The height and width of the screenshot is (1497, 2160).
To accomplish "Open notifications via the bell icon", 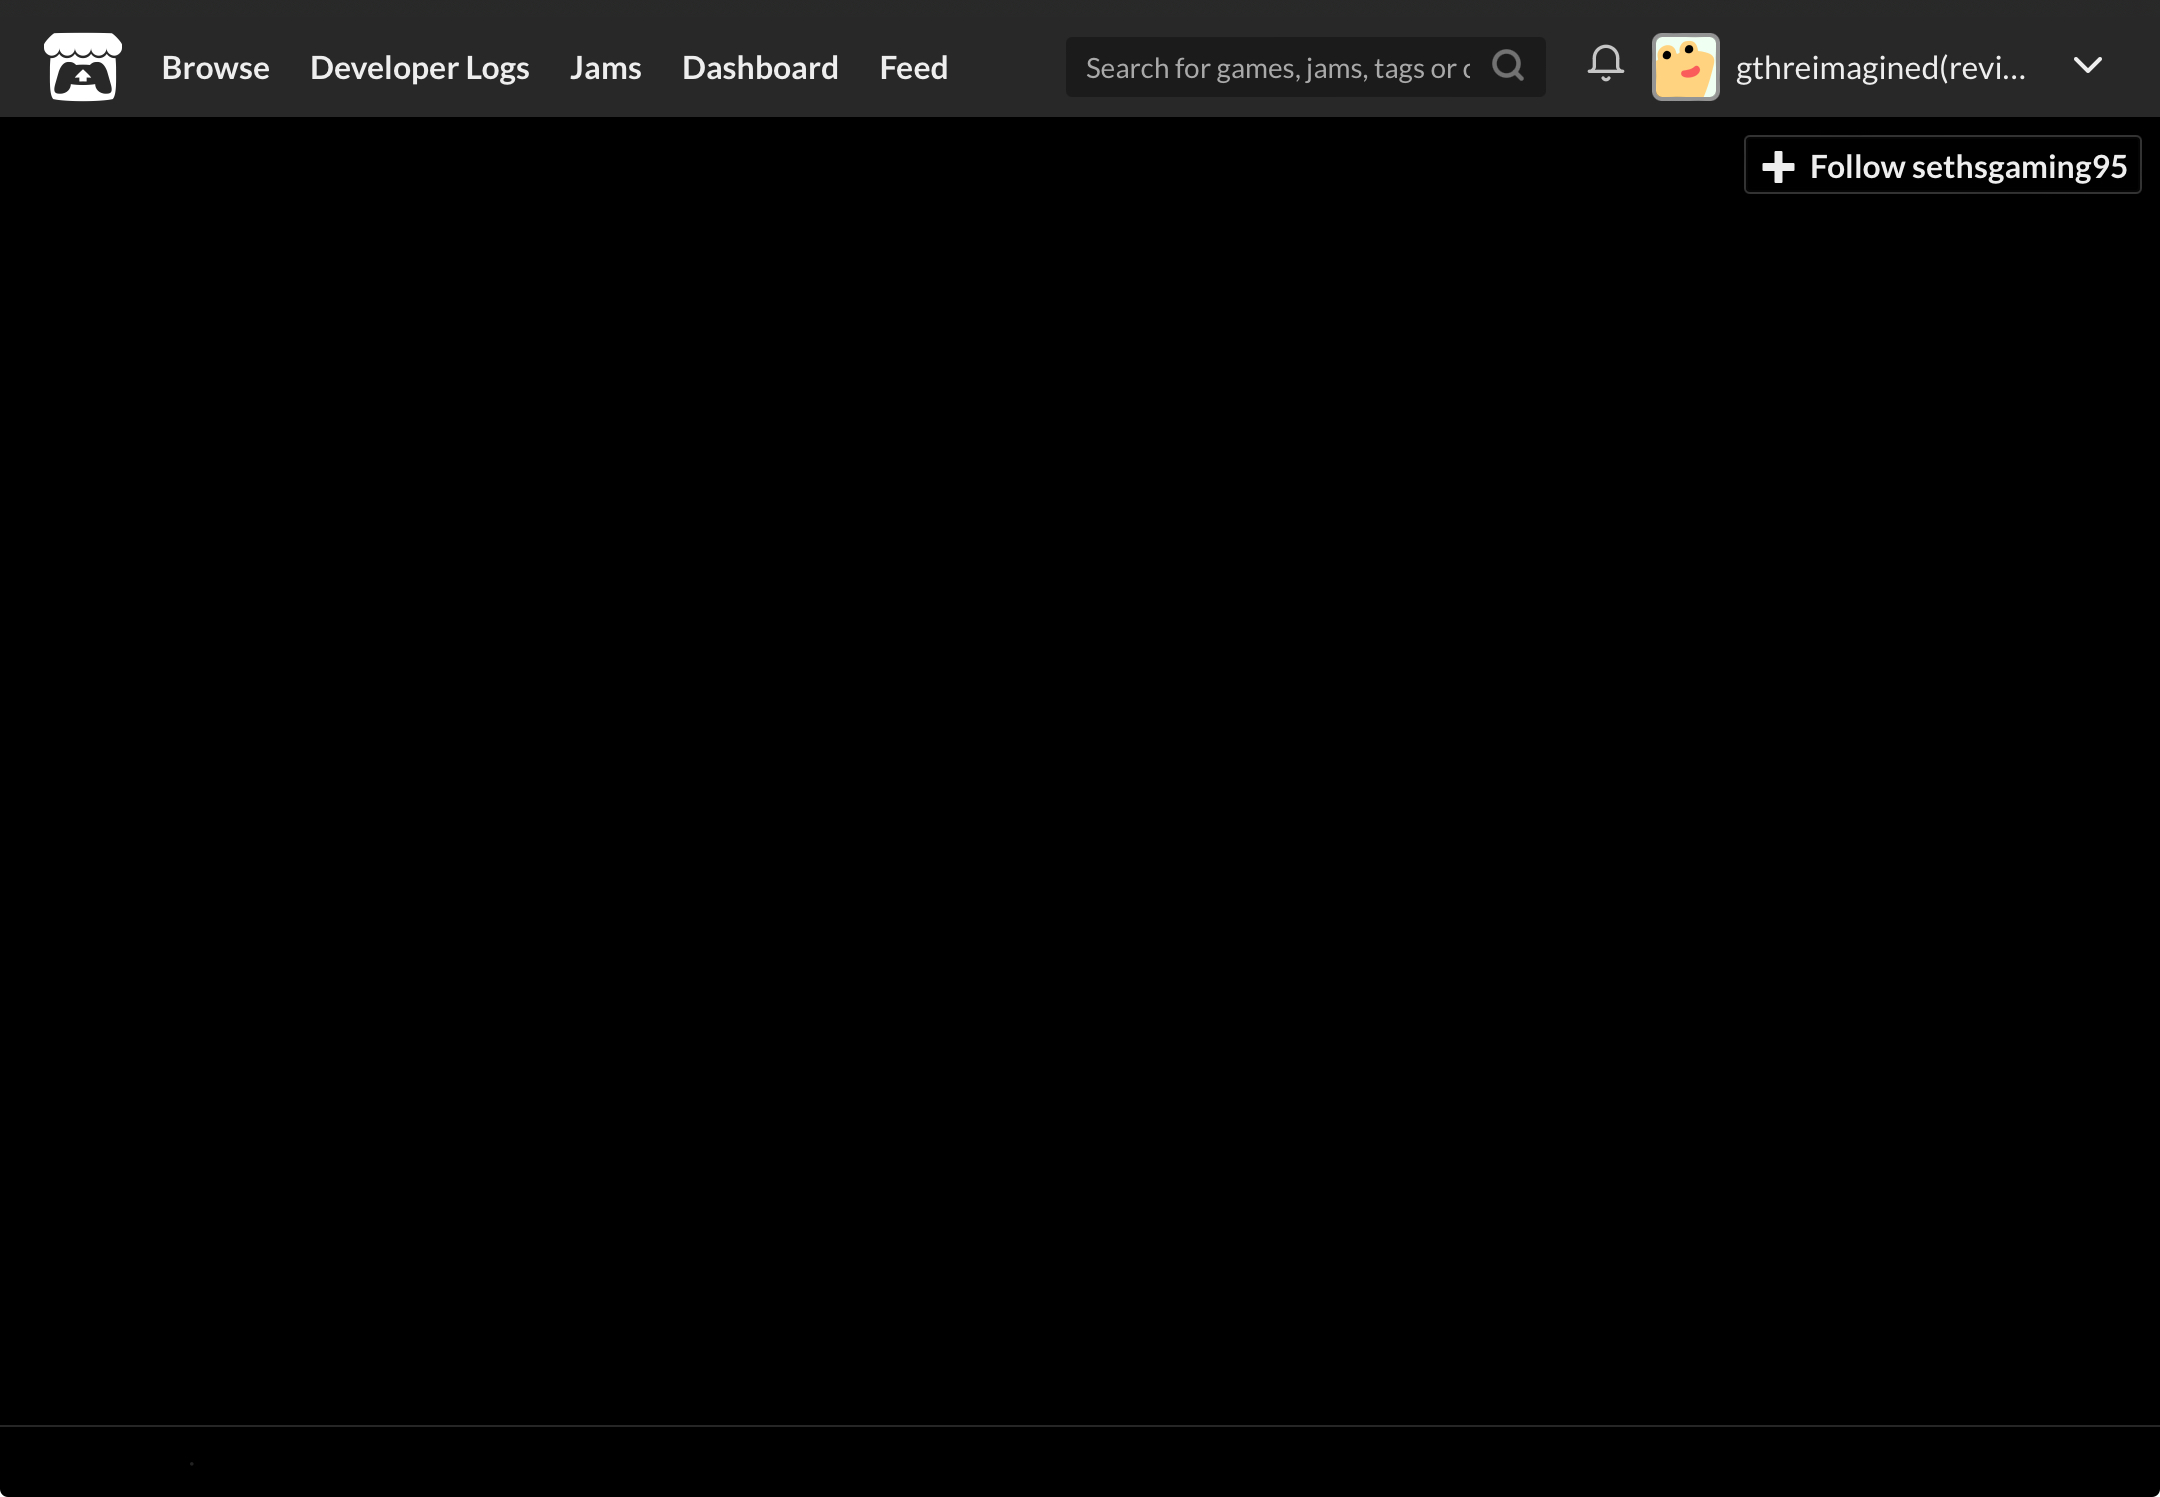I will (1605, 64).
